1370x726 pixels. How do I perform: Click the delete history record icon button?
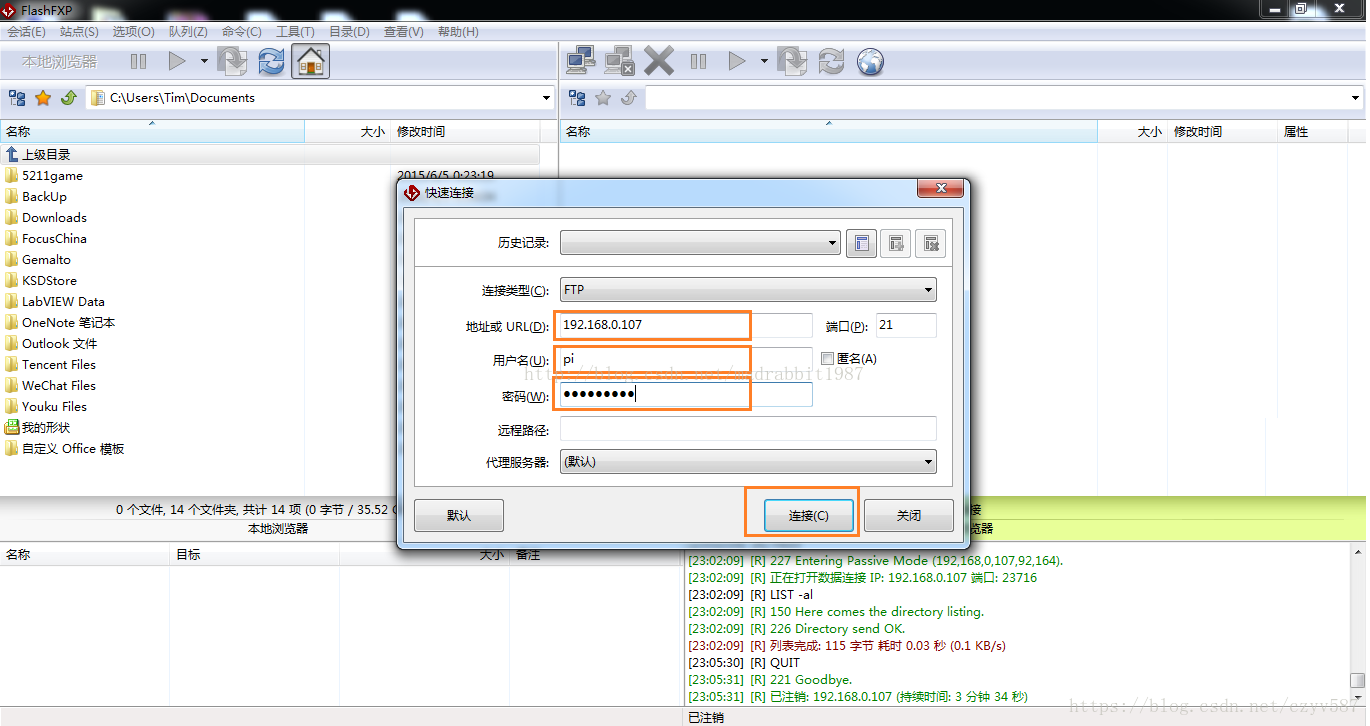click(930, 243)
